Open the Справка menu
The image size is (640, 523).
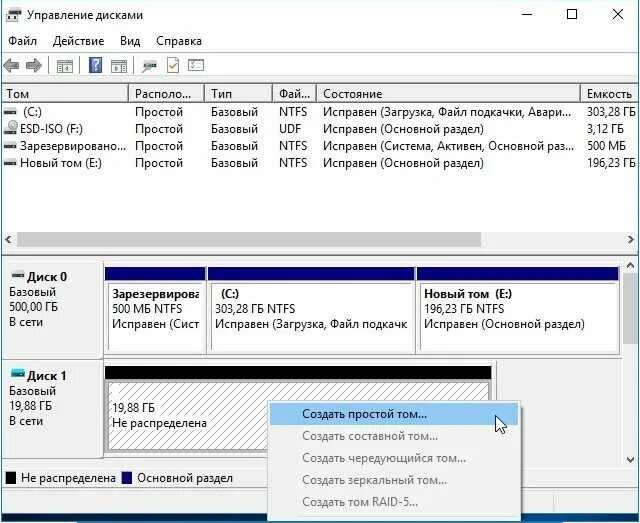click(179, 41)
